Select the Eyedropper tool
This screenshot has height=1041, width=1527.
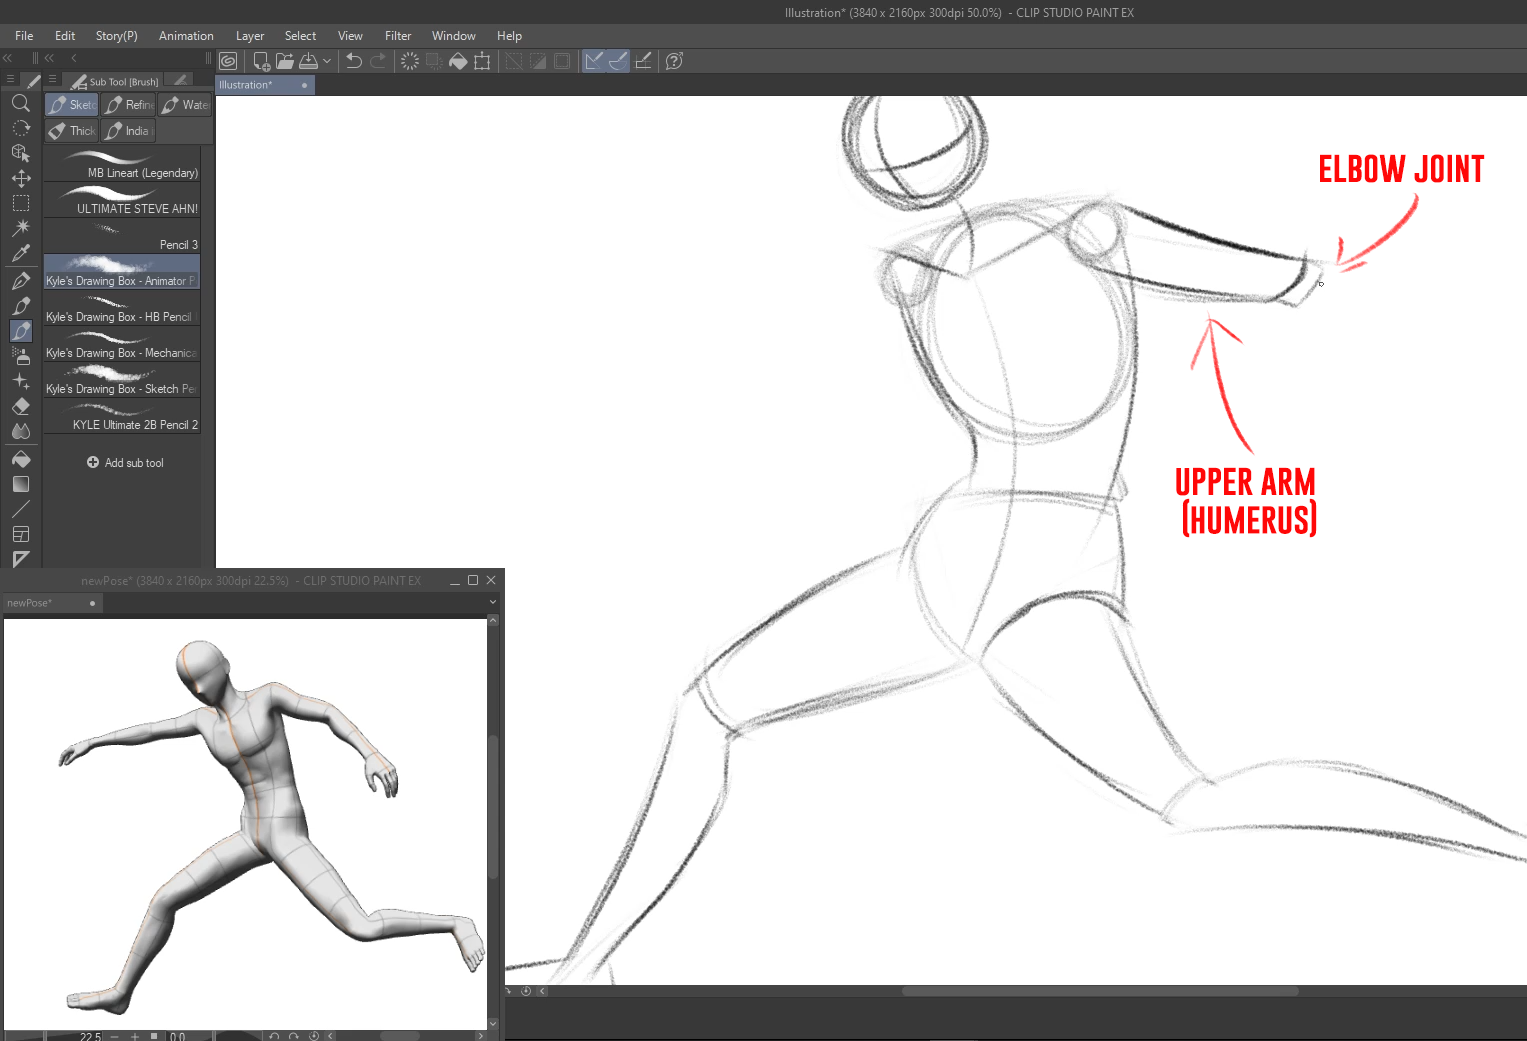click(x=20, y=253)
